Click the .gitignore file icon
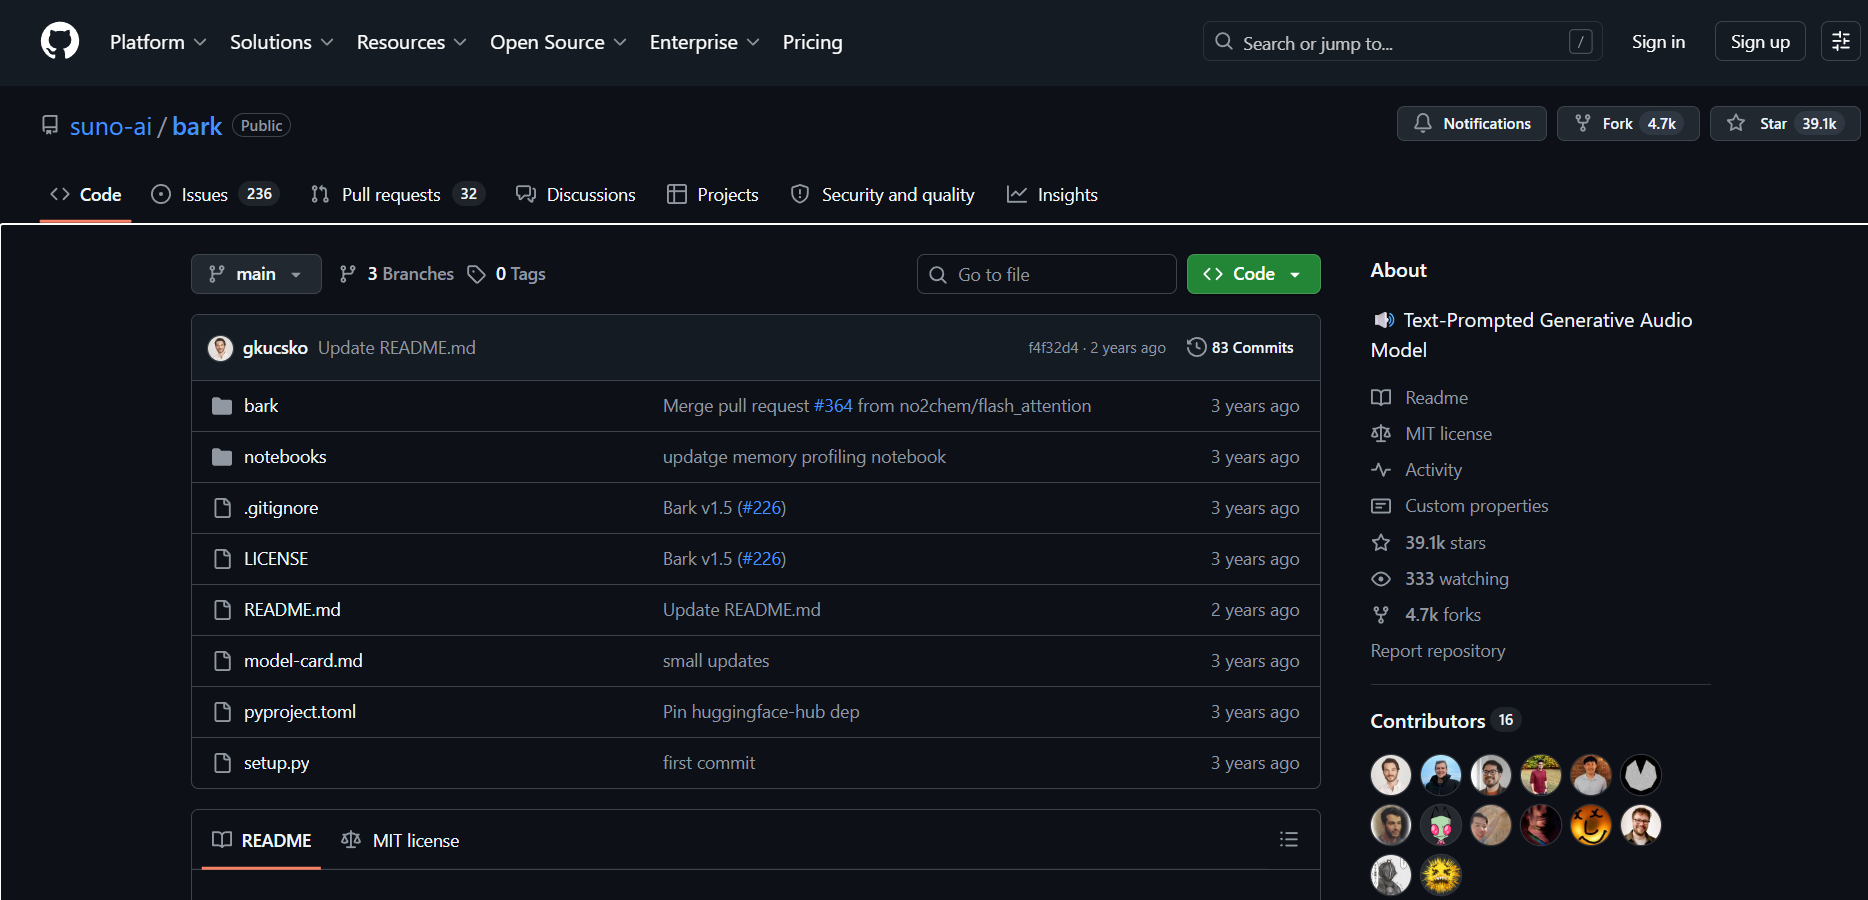Screen dimensions: 1868x900 click(222, 508)
